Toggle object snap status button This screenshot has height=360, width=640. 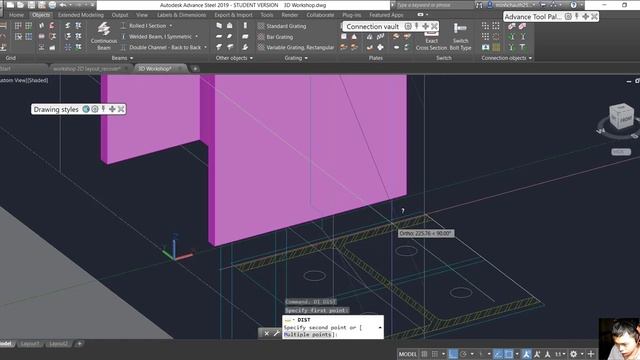(x=509, y=354)
